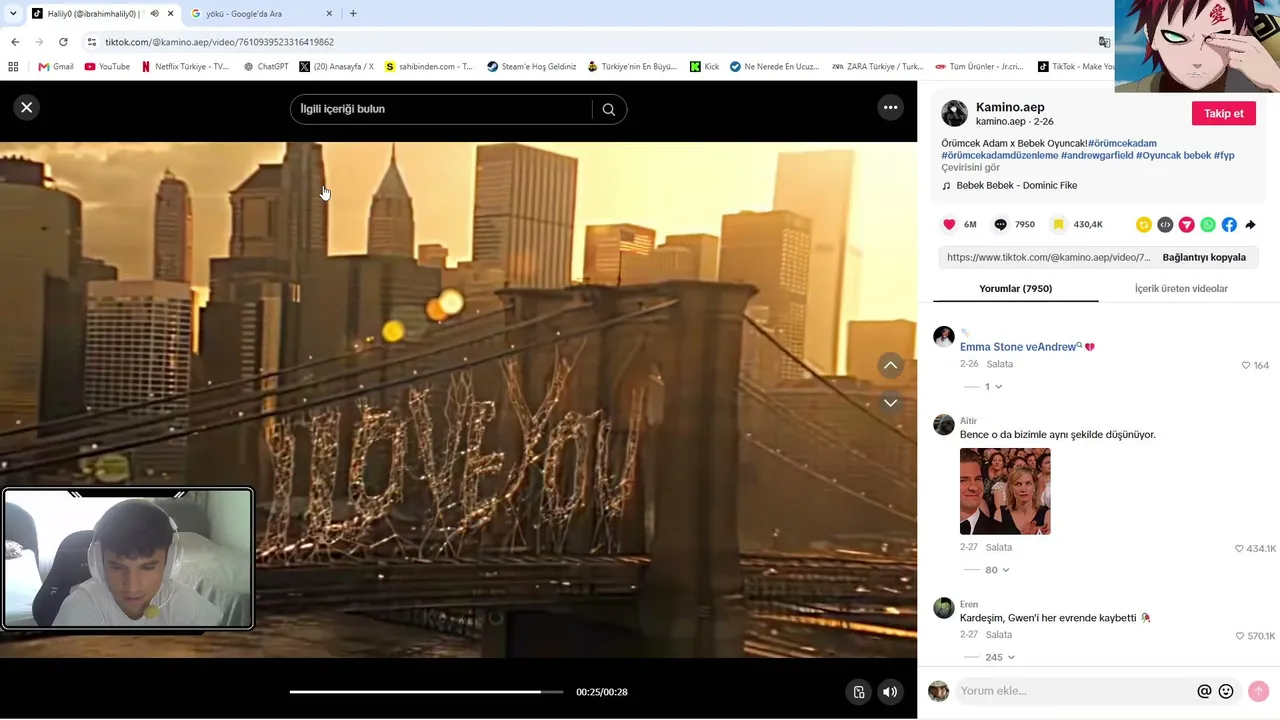Open the Chrome apps grid icon

13,67
